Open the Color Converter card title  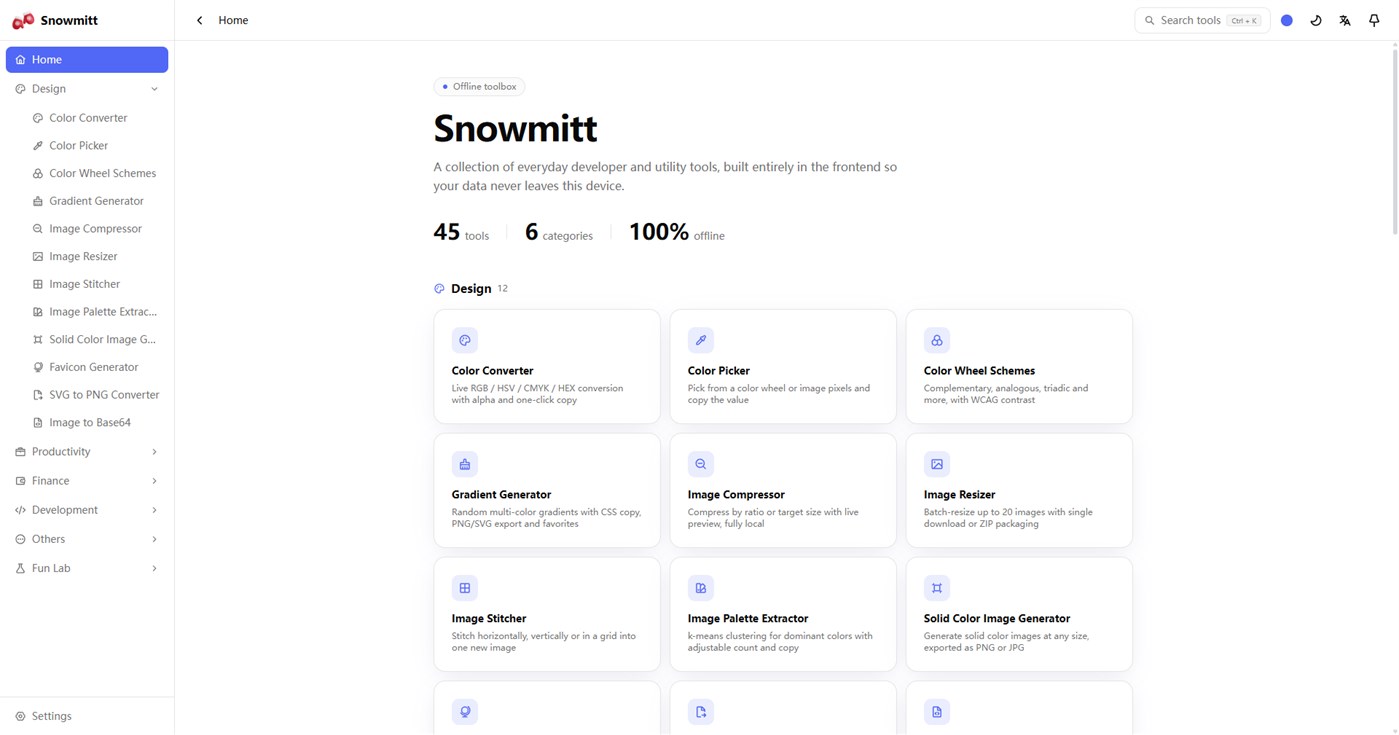click(x=492, y=371)
